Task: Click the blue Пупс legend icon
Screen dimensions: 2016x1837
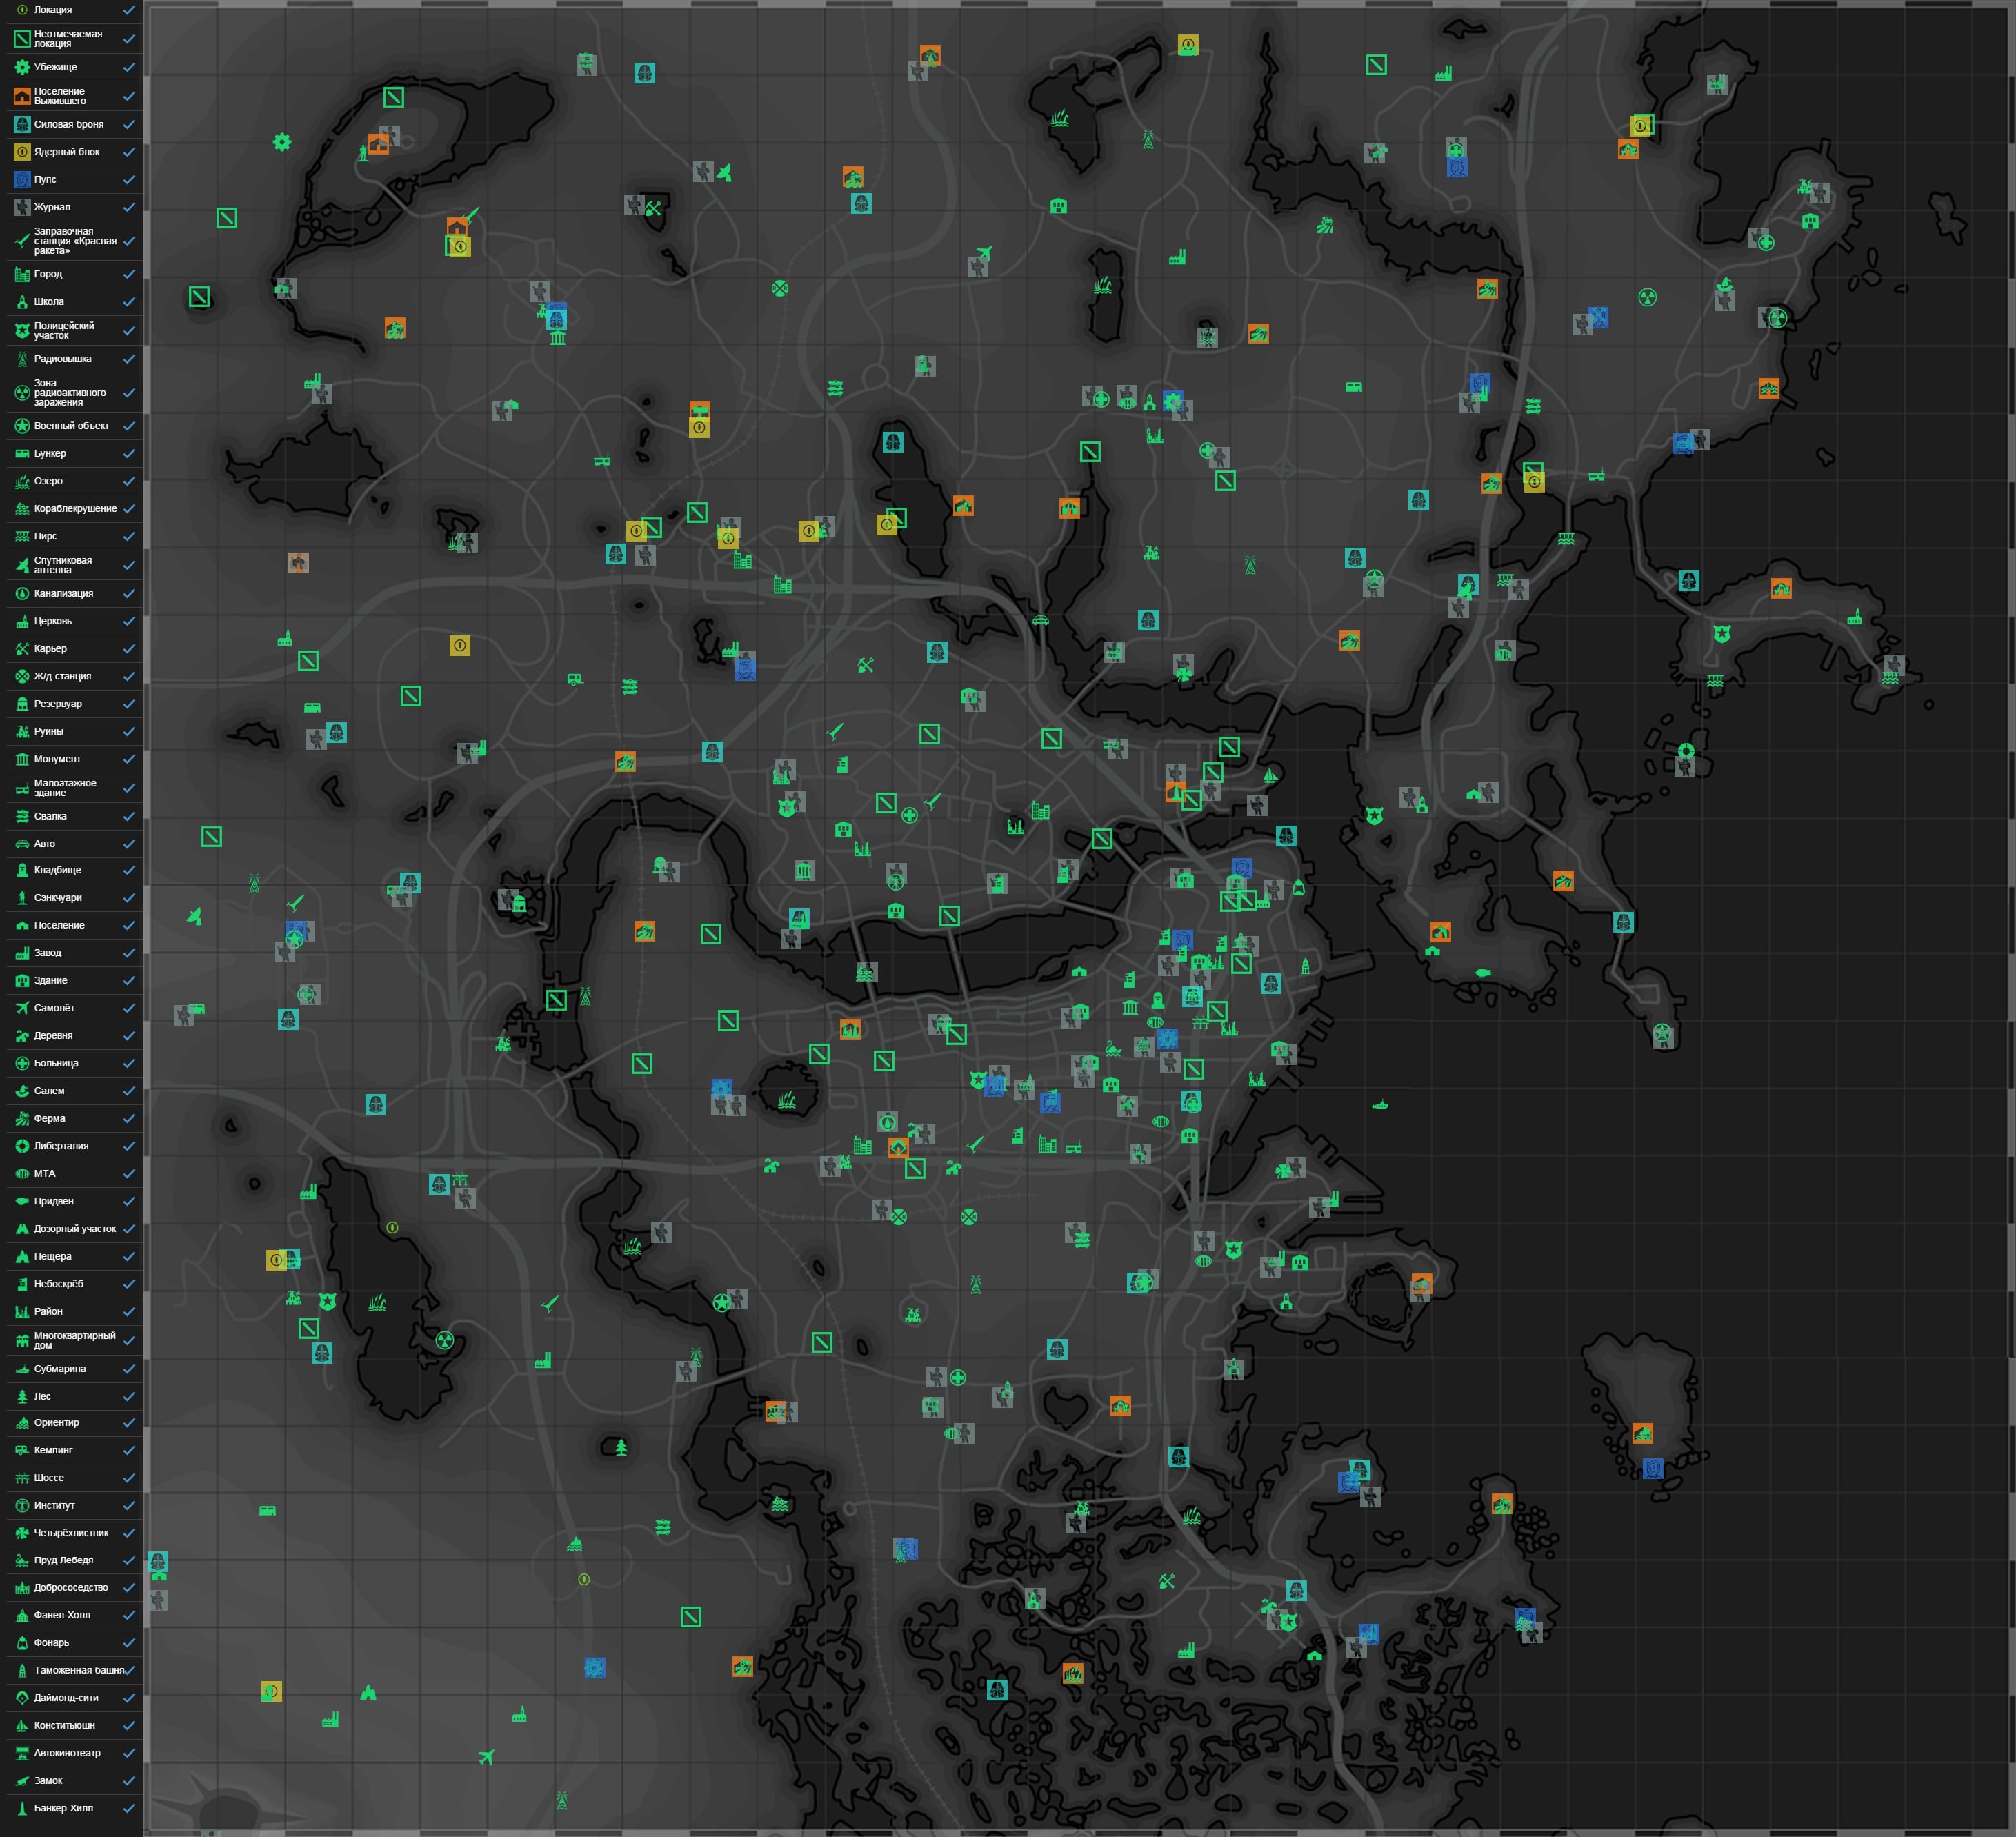Action: pos(22,179)
